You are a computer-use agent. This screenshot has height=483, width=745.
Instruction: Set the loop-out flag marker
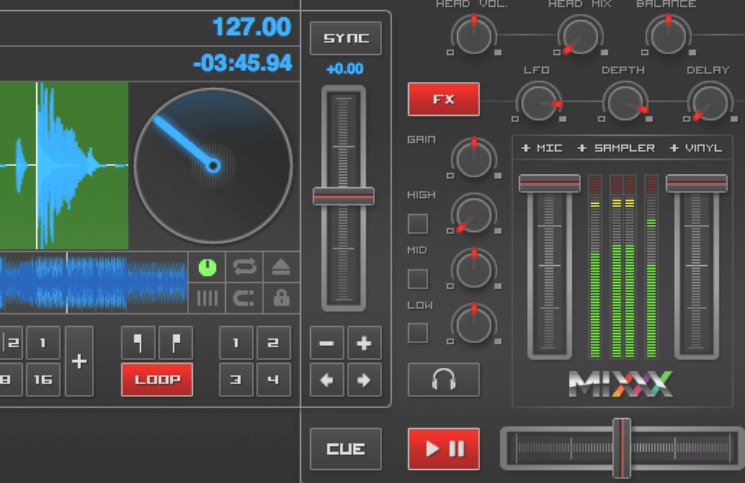click(175, 343)
